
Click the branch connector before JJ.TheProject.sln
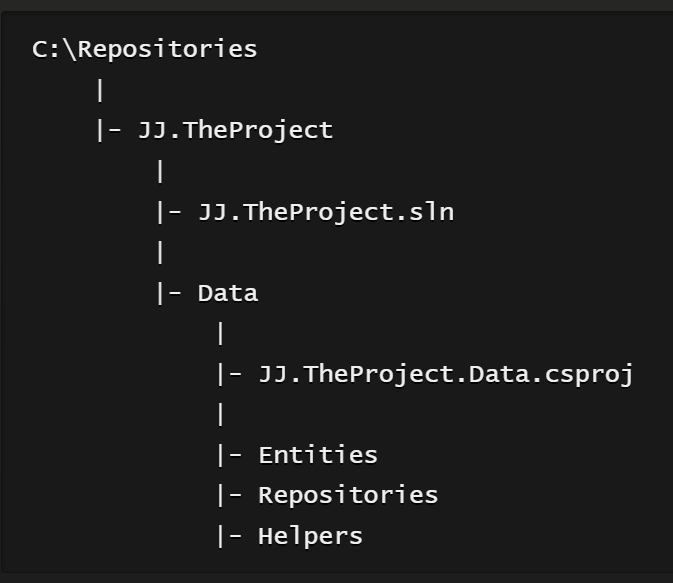point(169,212)
